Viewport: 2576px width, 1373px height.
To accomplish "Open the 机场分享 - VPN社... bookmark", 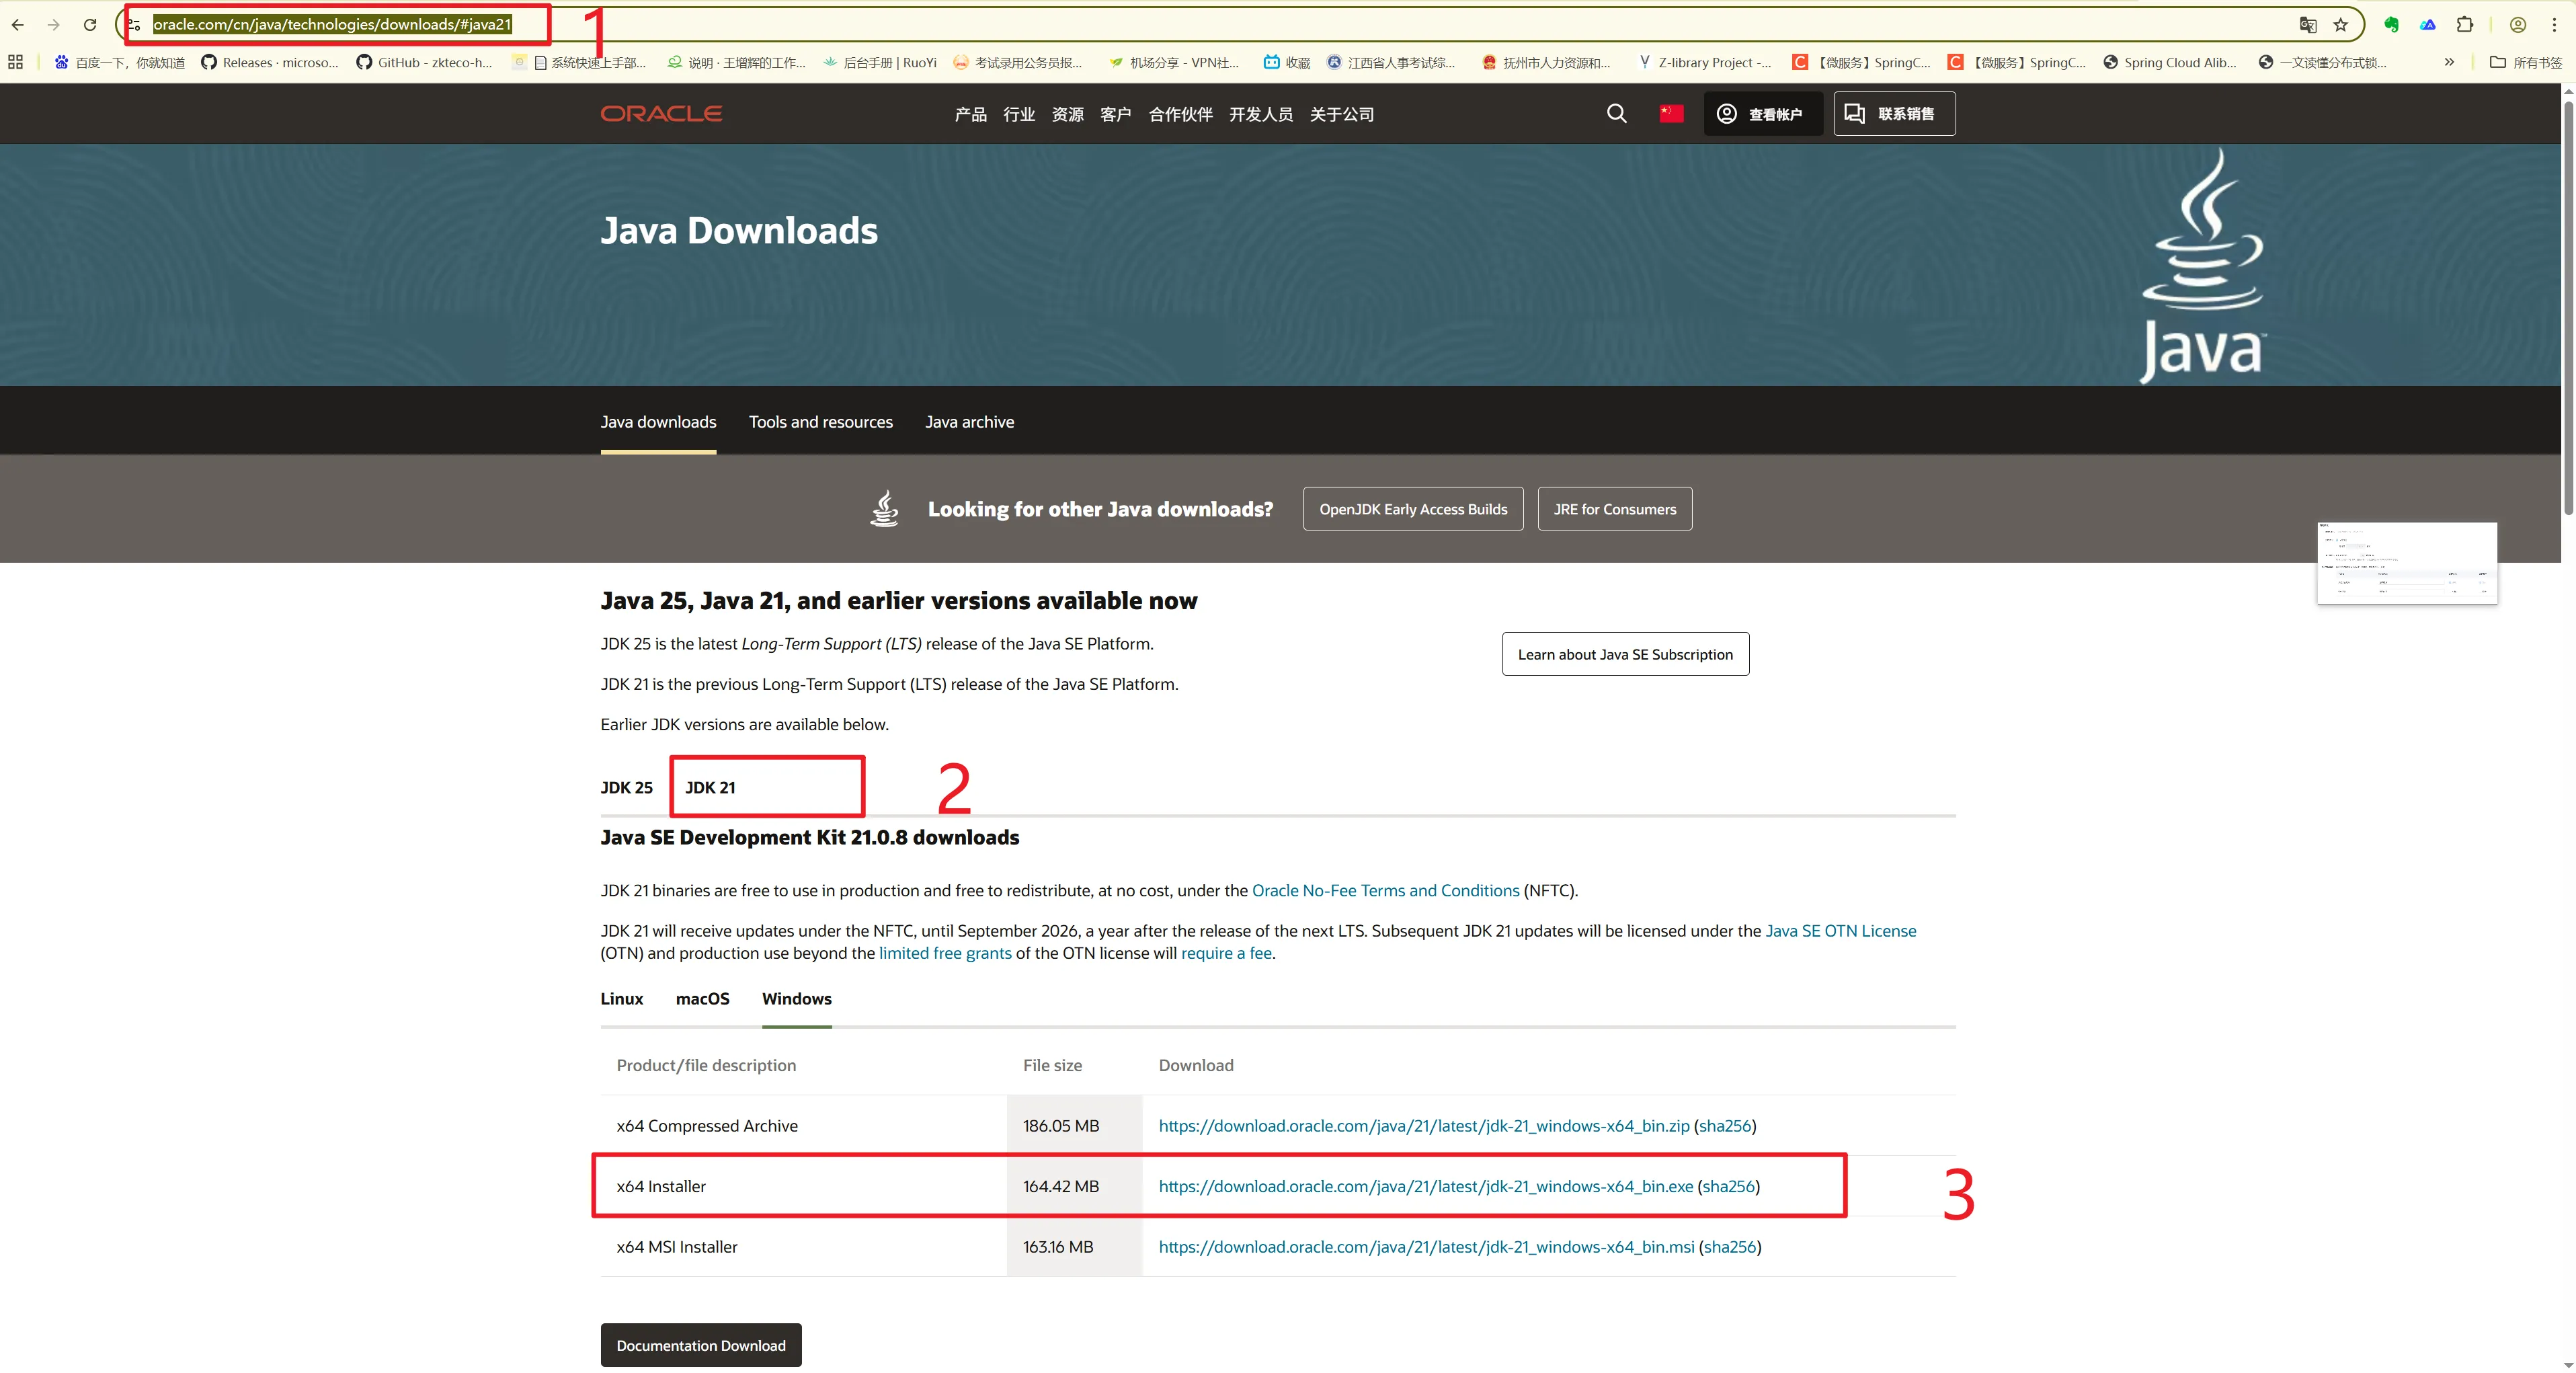I will (x=1174, y=62).
